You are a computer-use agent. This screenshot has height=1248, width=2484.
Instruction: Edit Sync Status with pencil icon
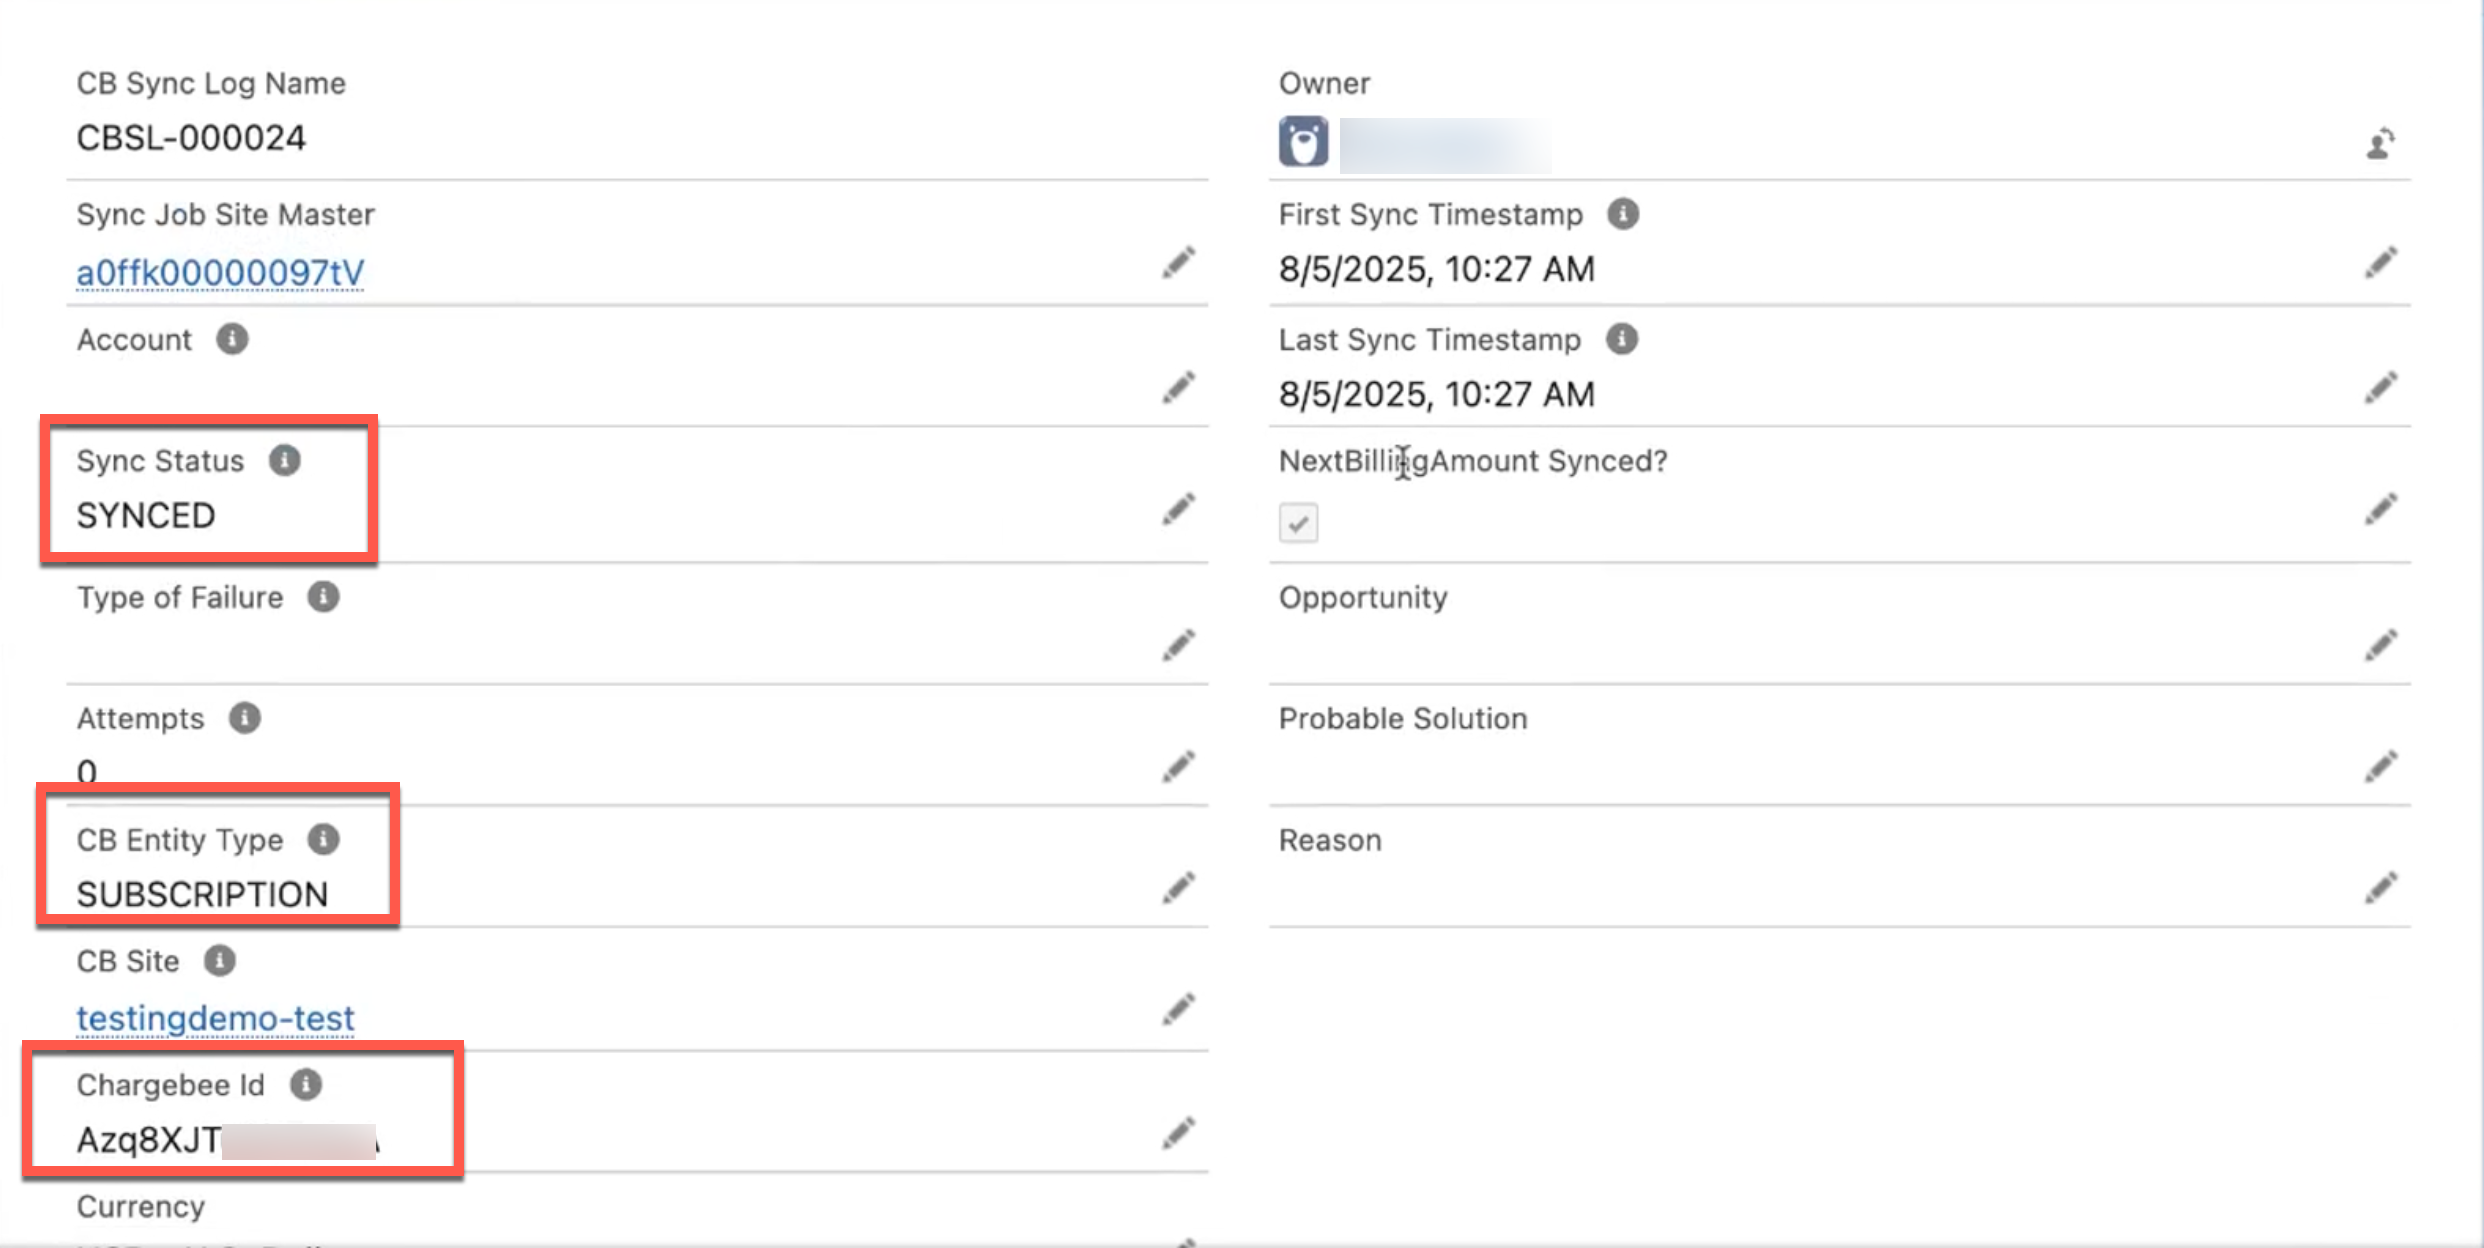(x=1178, y=509)
